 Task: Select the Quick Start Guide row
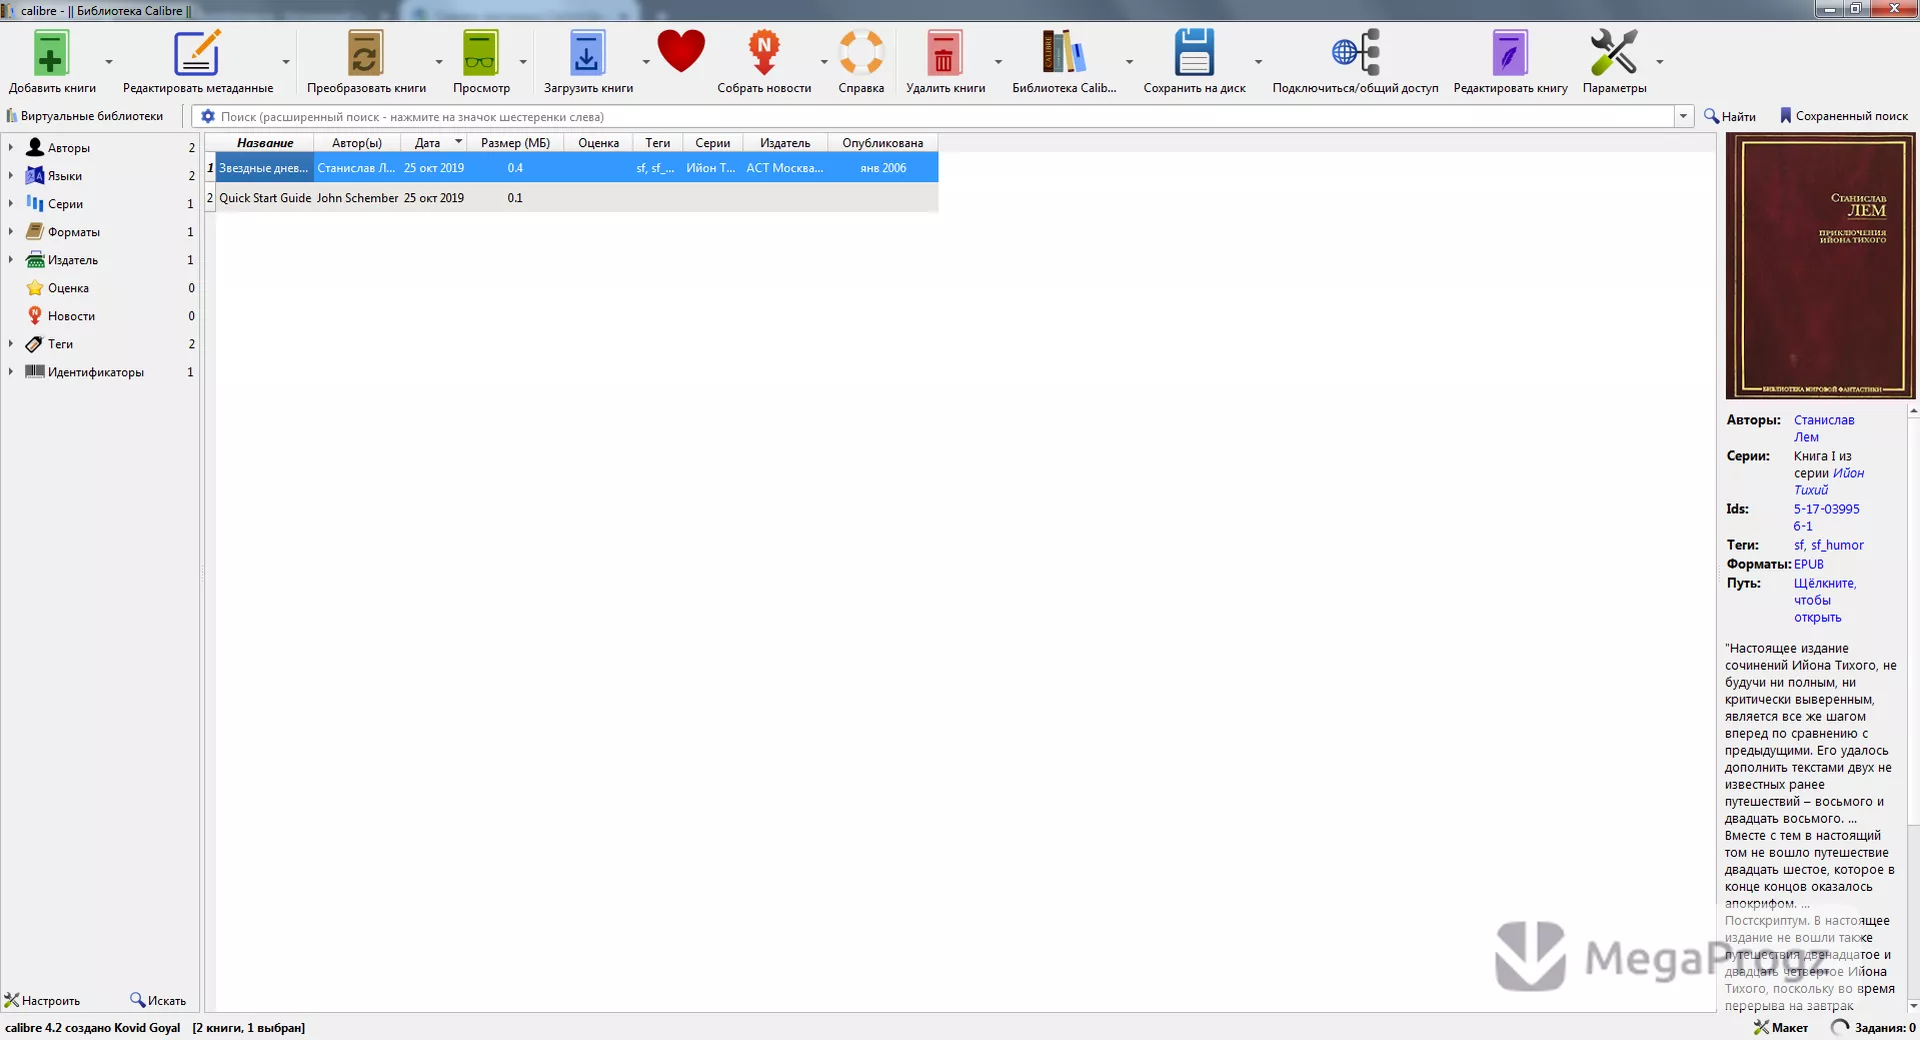pos(572,198)
